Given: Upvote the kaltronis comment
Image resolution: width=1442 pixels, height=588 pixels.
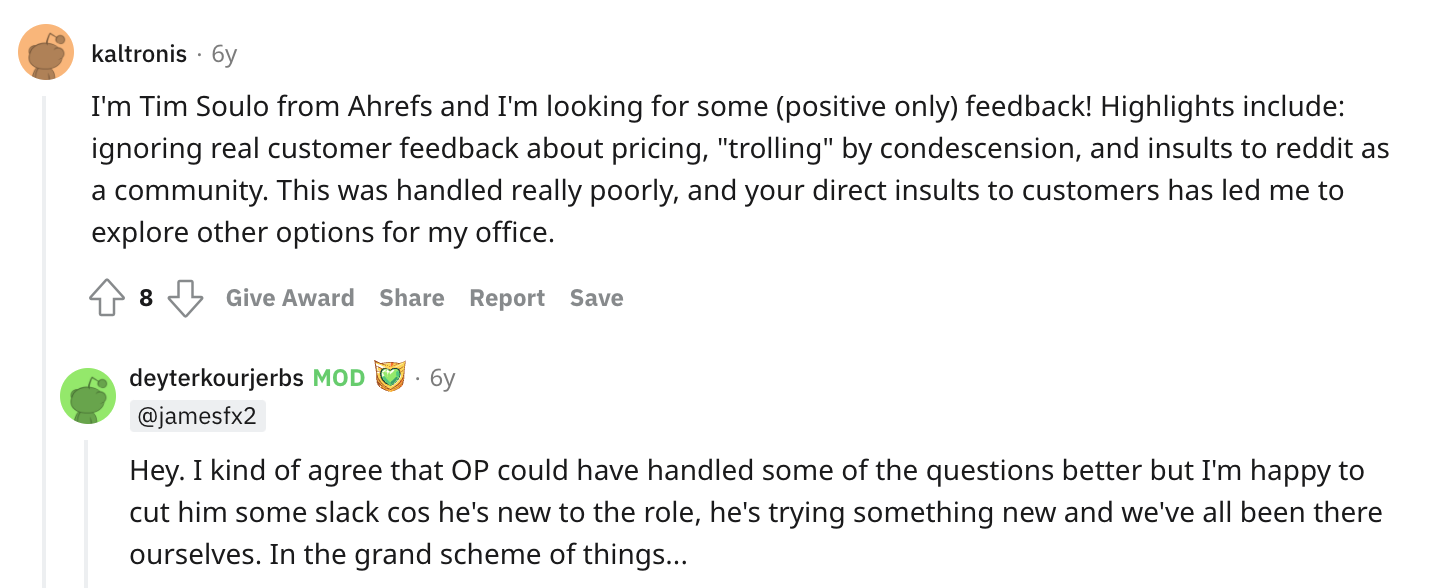Looking at the screenshot, I should tap(108, 298).
